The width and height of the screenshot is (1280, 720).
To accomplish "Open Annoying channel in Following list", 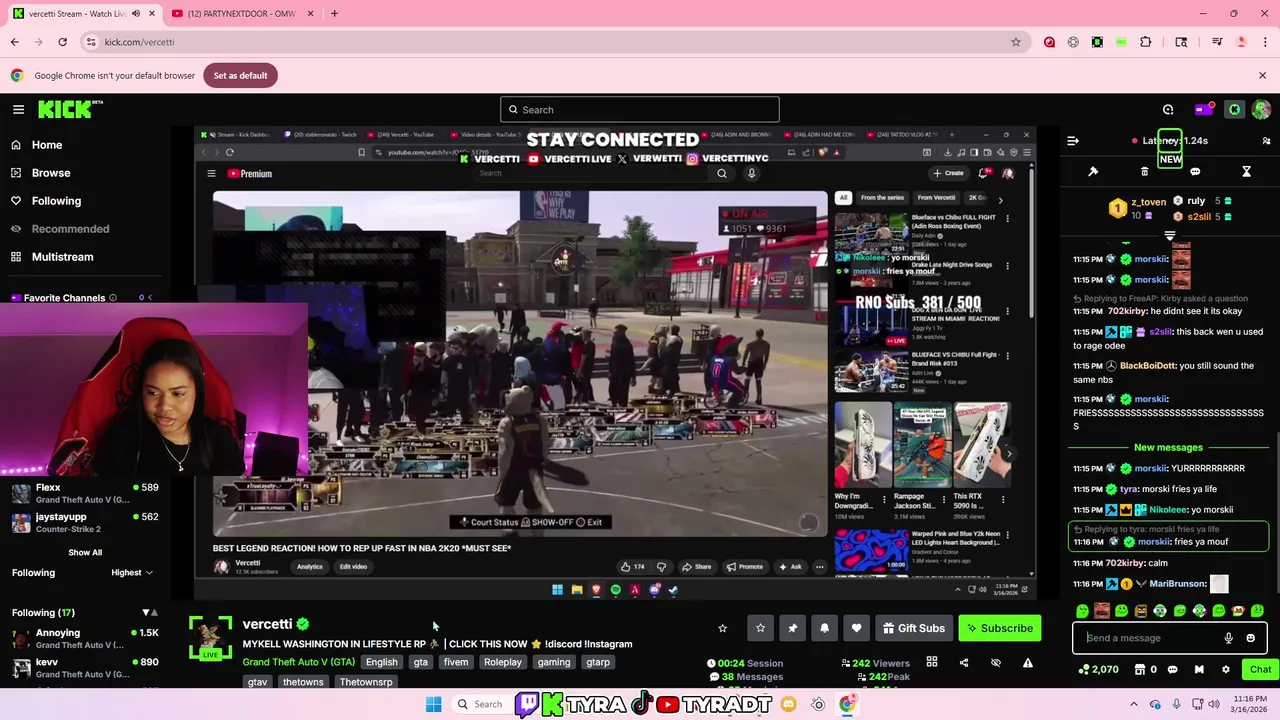I will (85, 638).
